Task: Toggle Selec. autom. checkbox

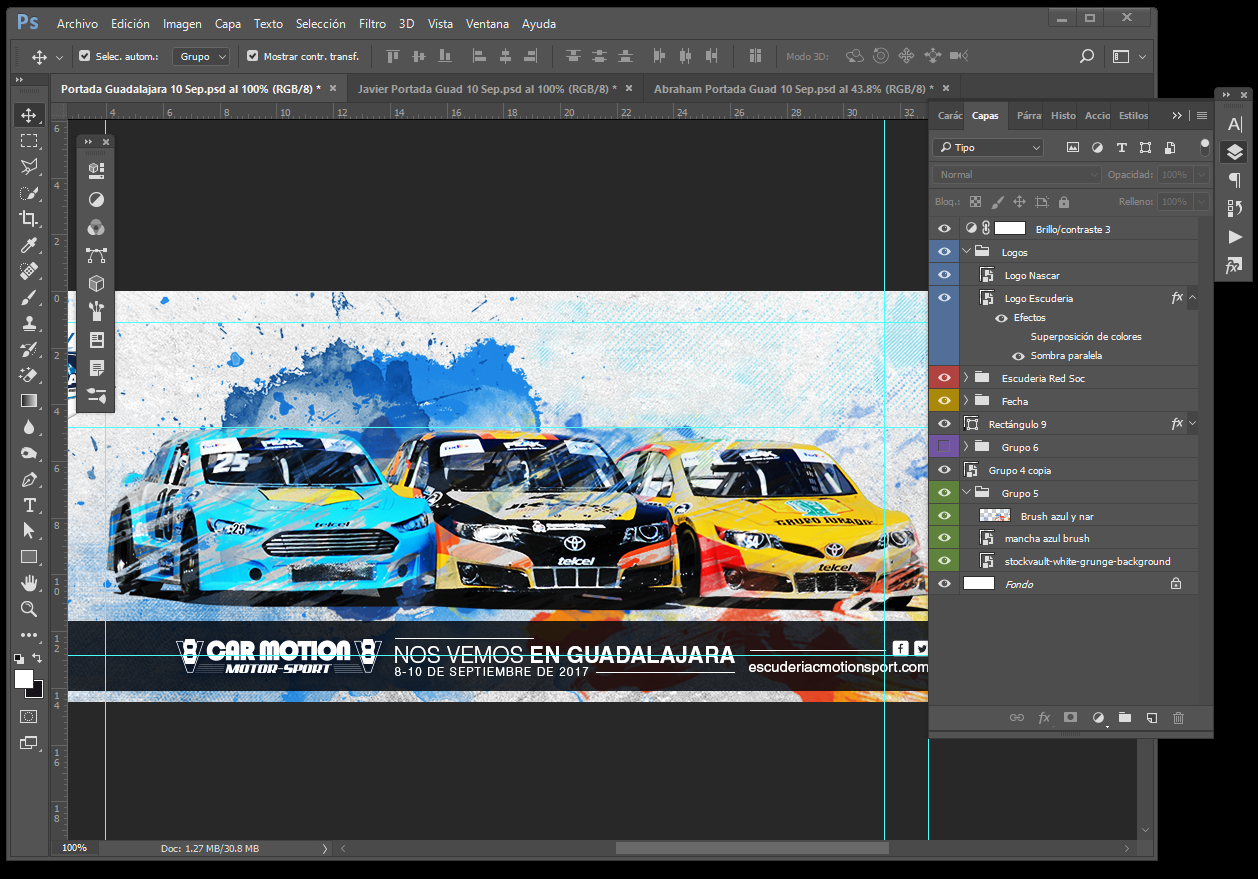Action: coord(85,56)
